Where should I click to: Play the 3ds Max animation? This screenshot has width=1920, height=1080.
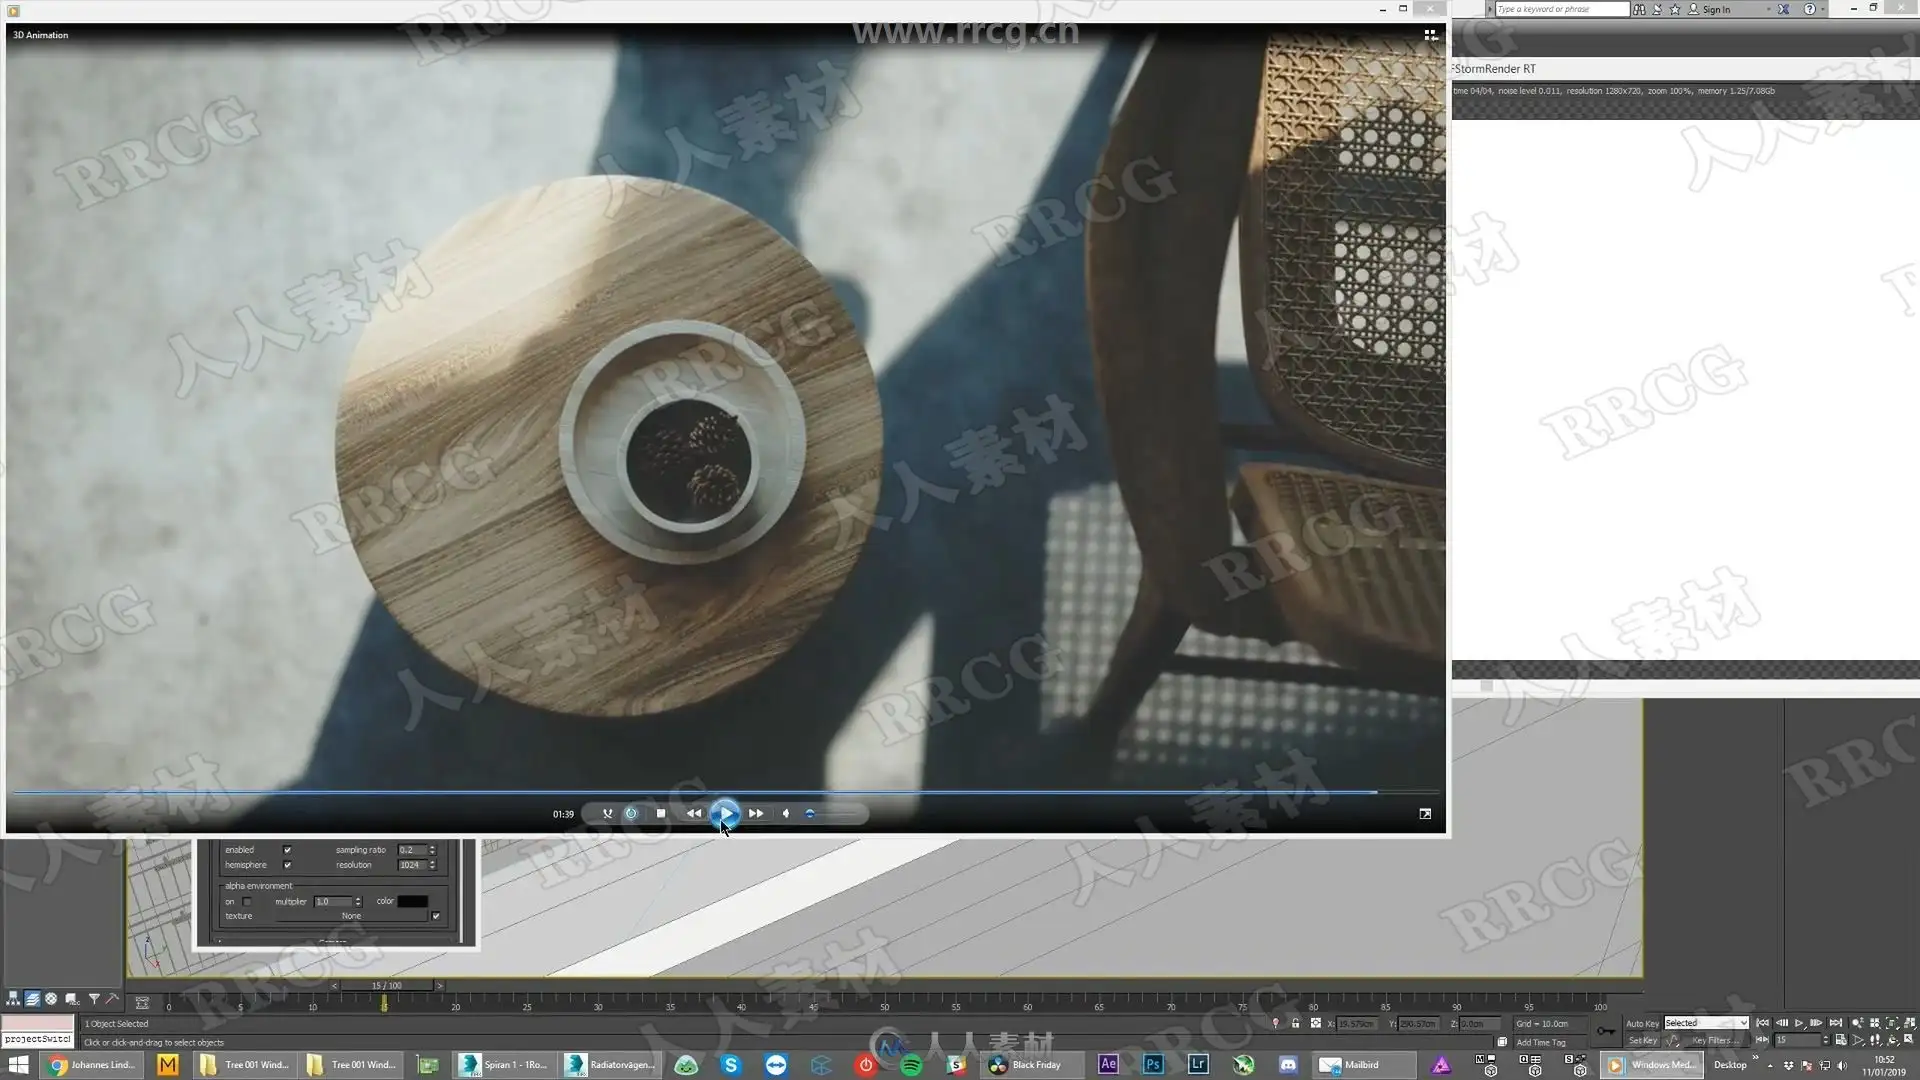pyautogui.click(x=1799, y=1023)
